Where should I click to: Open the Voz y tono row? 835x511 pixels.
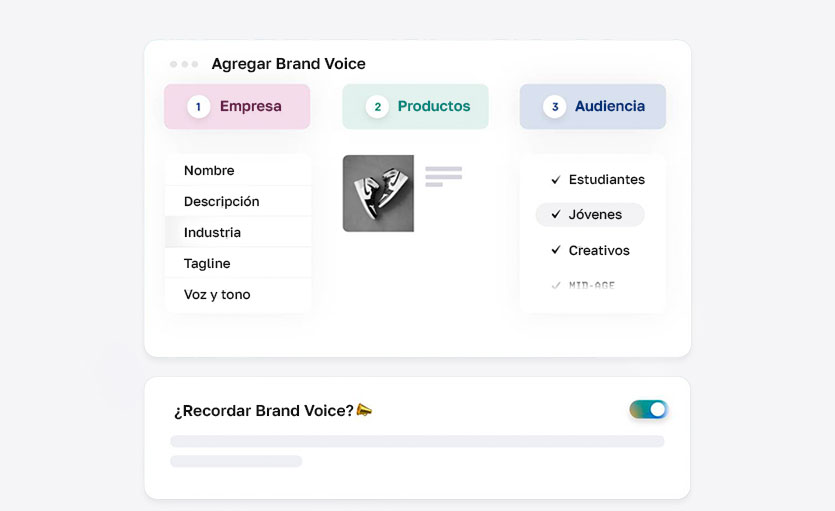pyautogui.click(x=238, y=295)
